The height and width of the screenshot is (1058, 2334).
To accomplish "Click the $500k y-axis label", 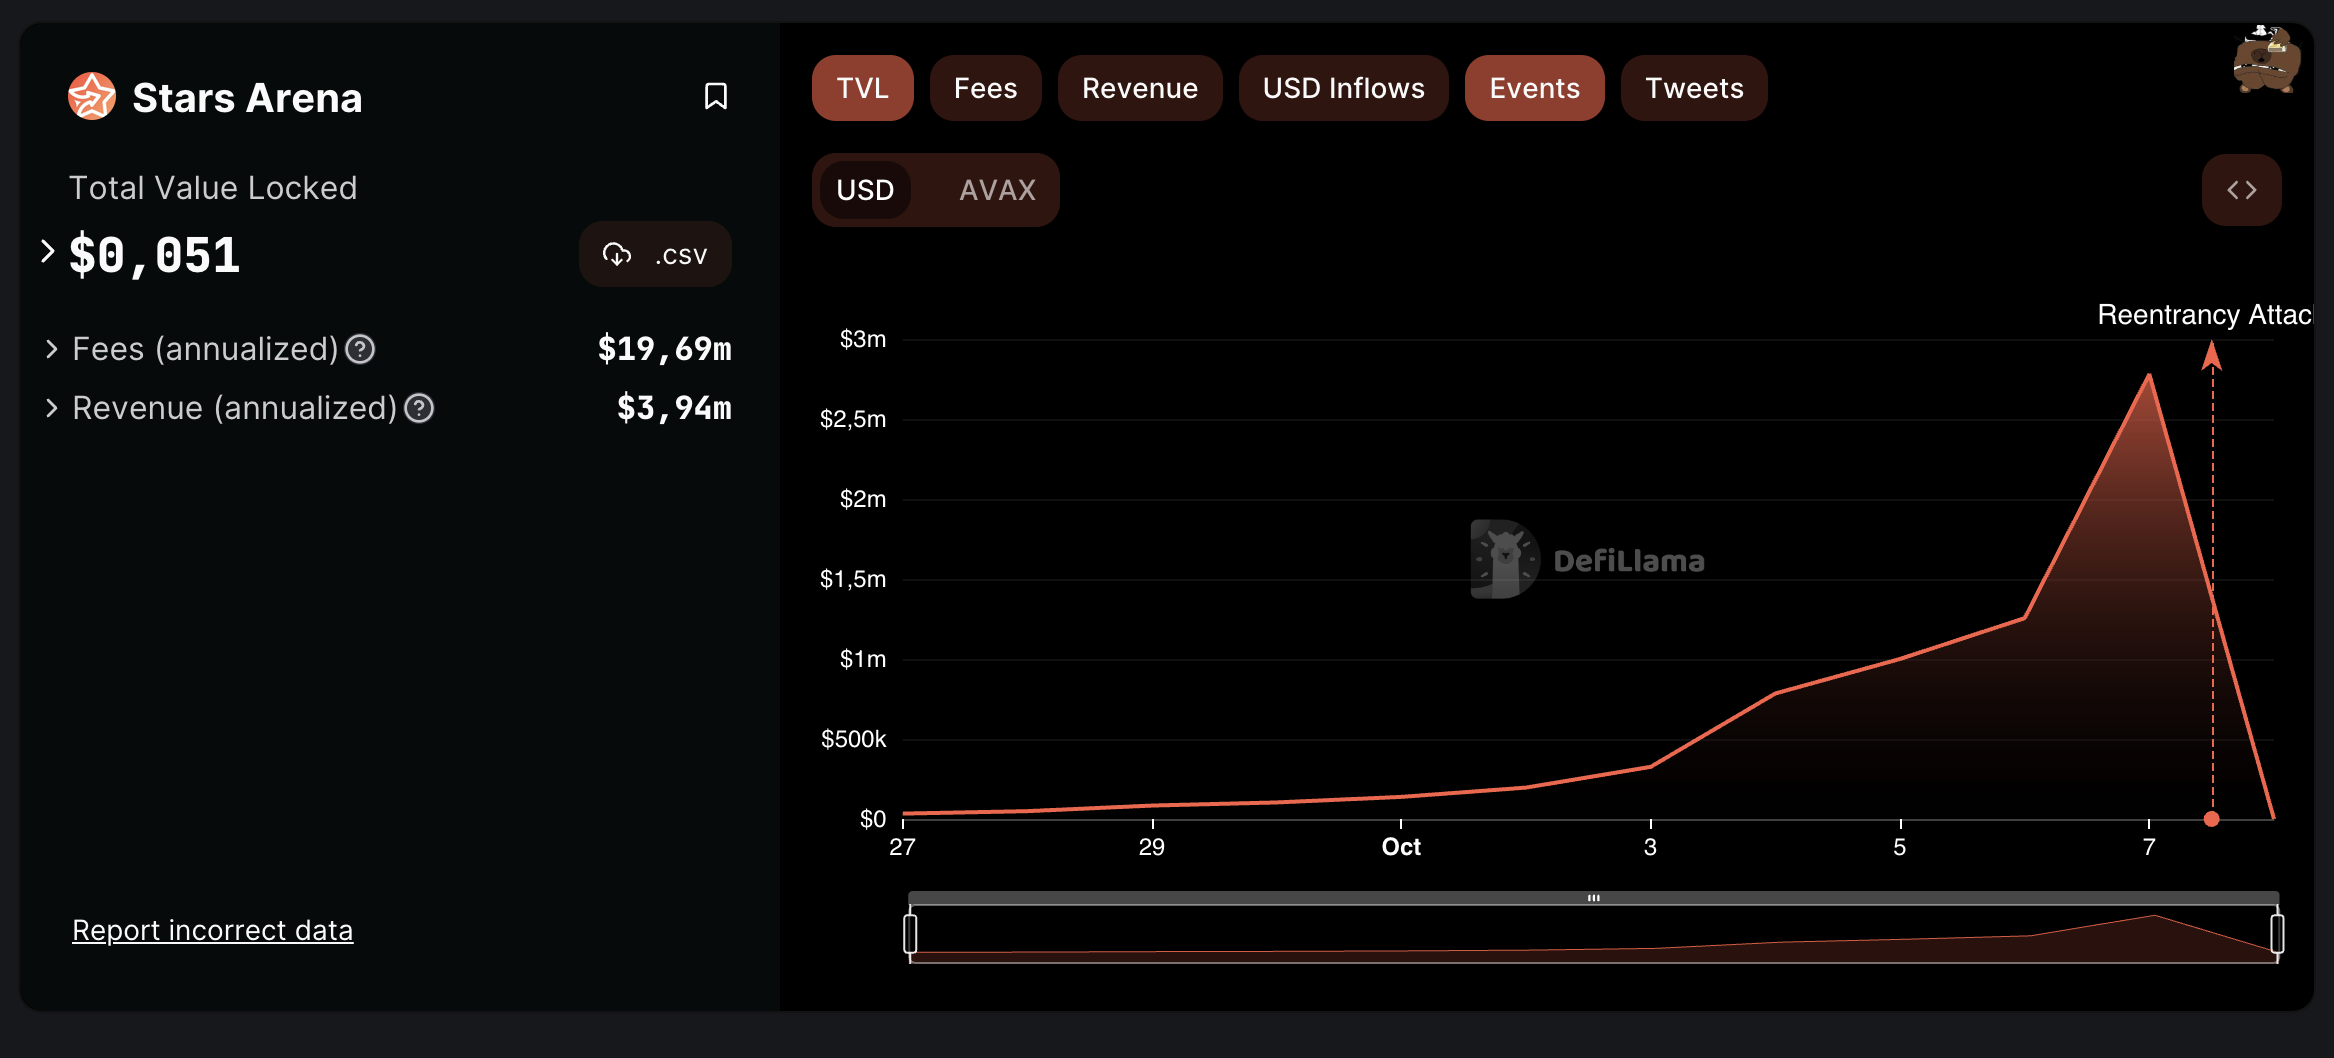I will [x=853, y=739].
